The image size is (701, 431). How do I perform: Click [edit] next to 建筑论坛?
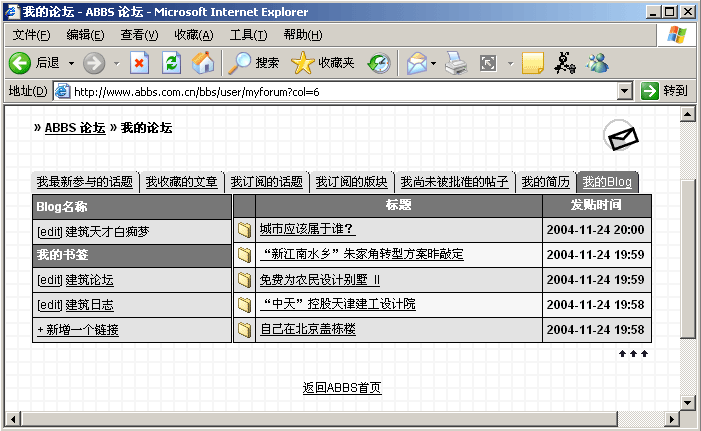(50, 280)
